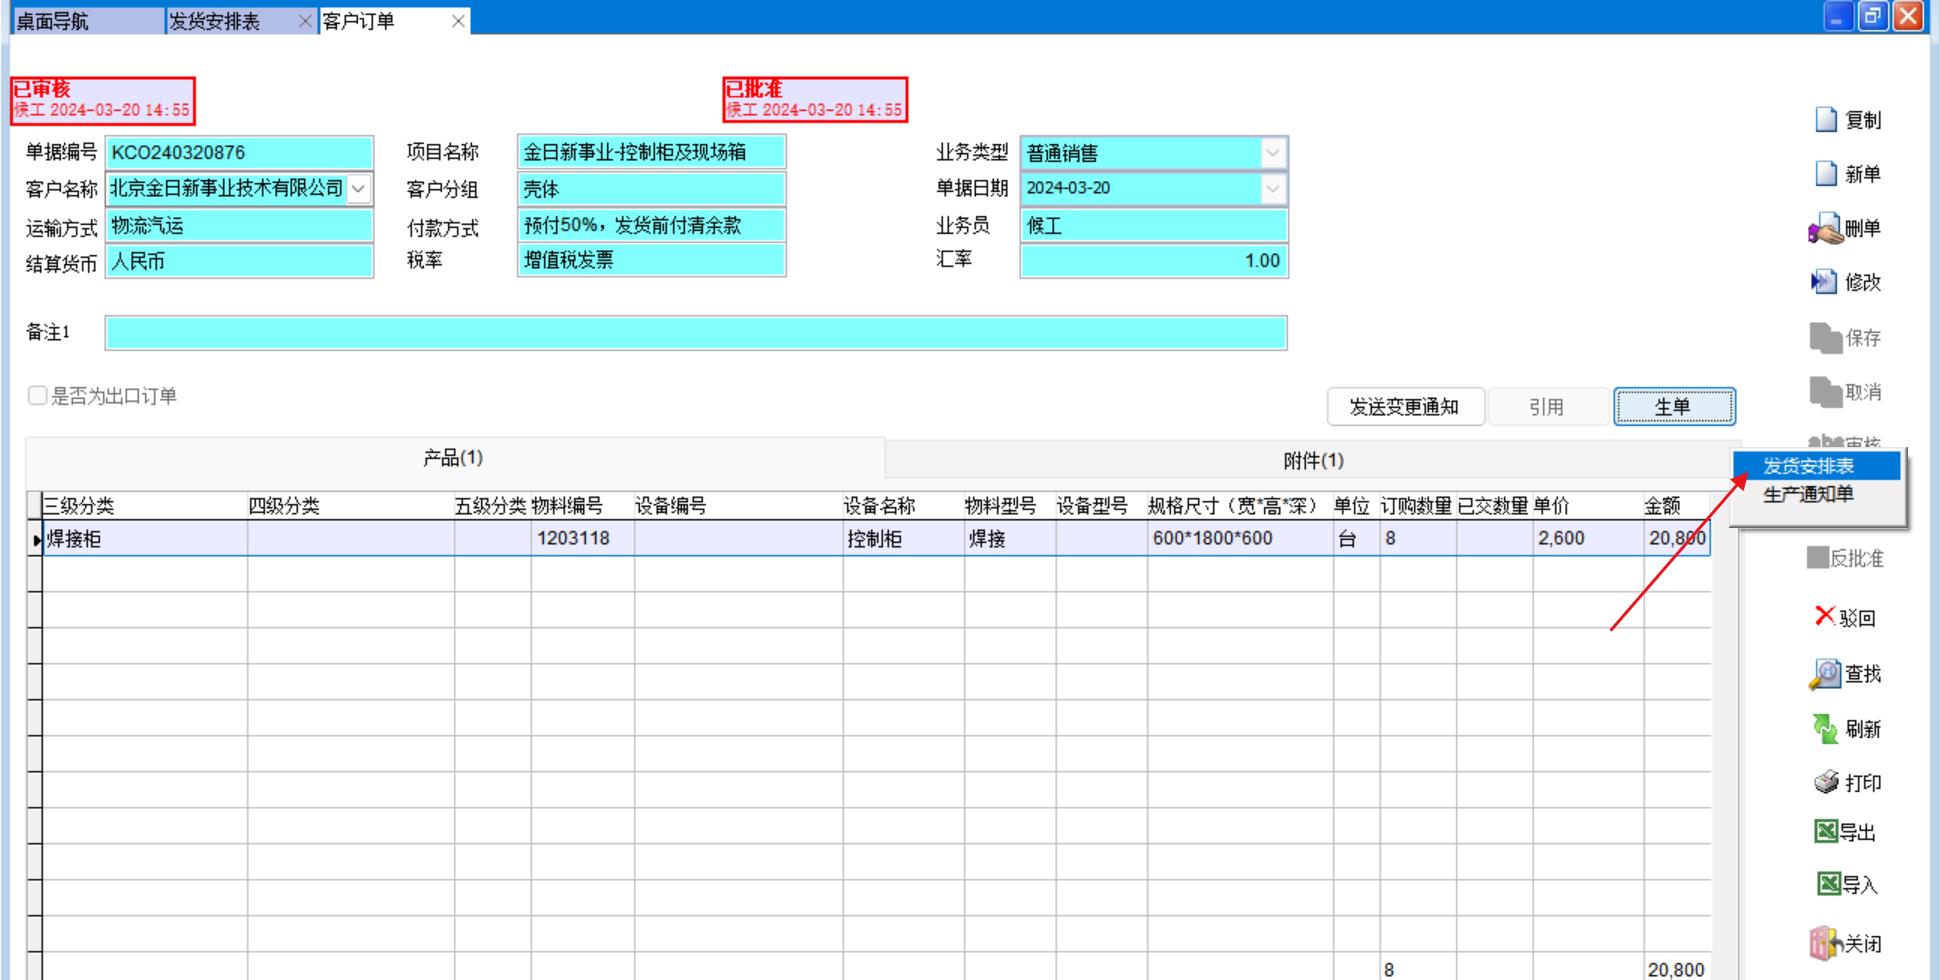Click into the 备注1 remarks field

point(695,333)
